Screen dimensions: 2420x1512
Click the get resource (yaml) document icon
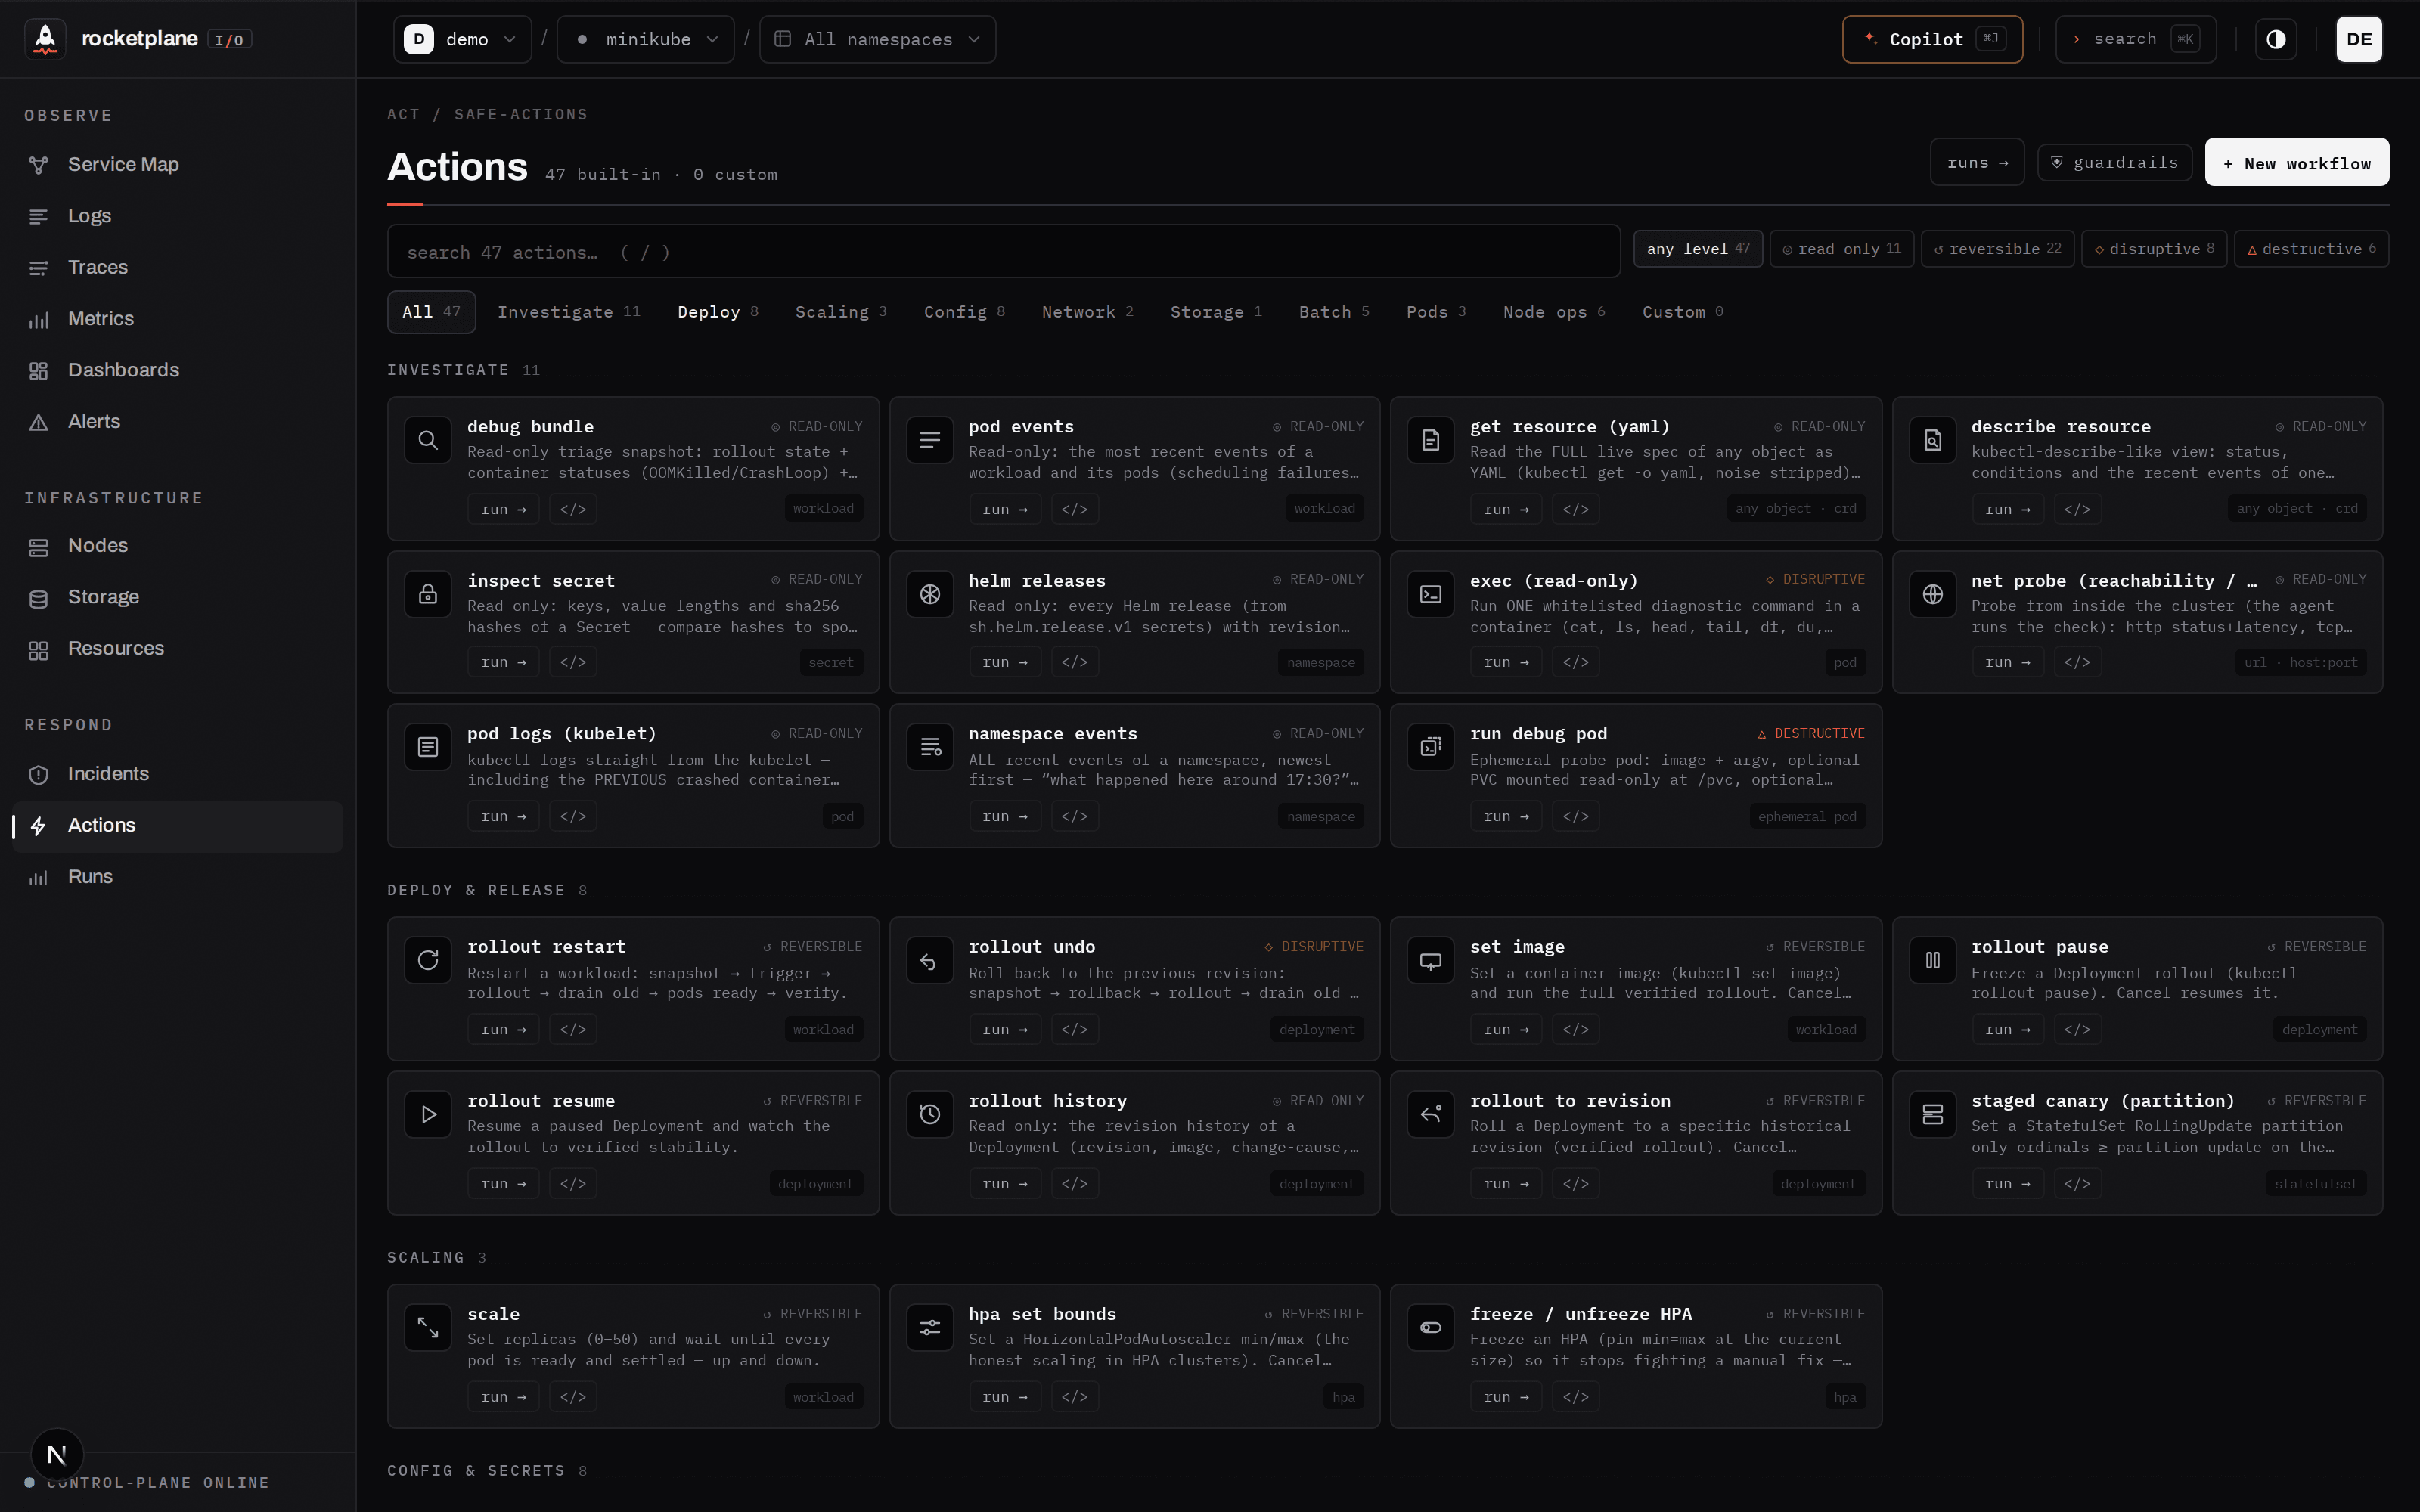(x=1431, y=440)
